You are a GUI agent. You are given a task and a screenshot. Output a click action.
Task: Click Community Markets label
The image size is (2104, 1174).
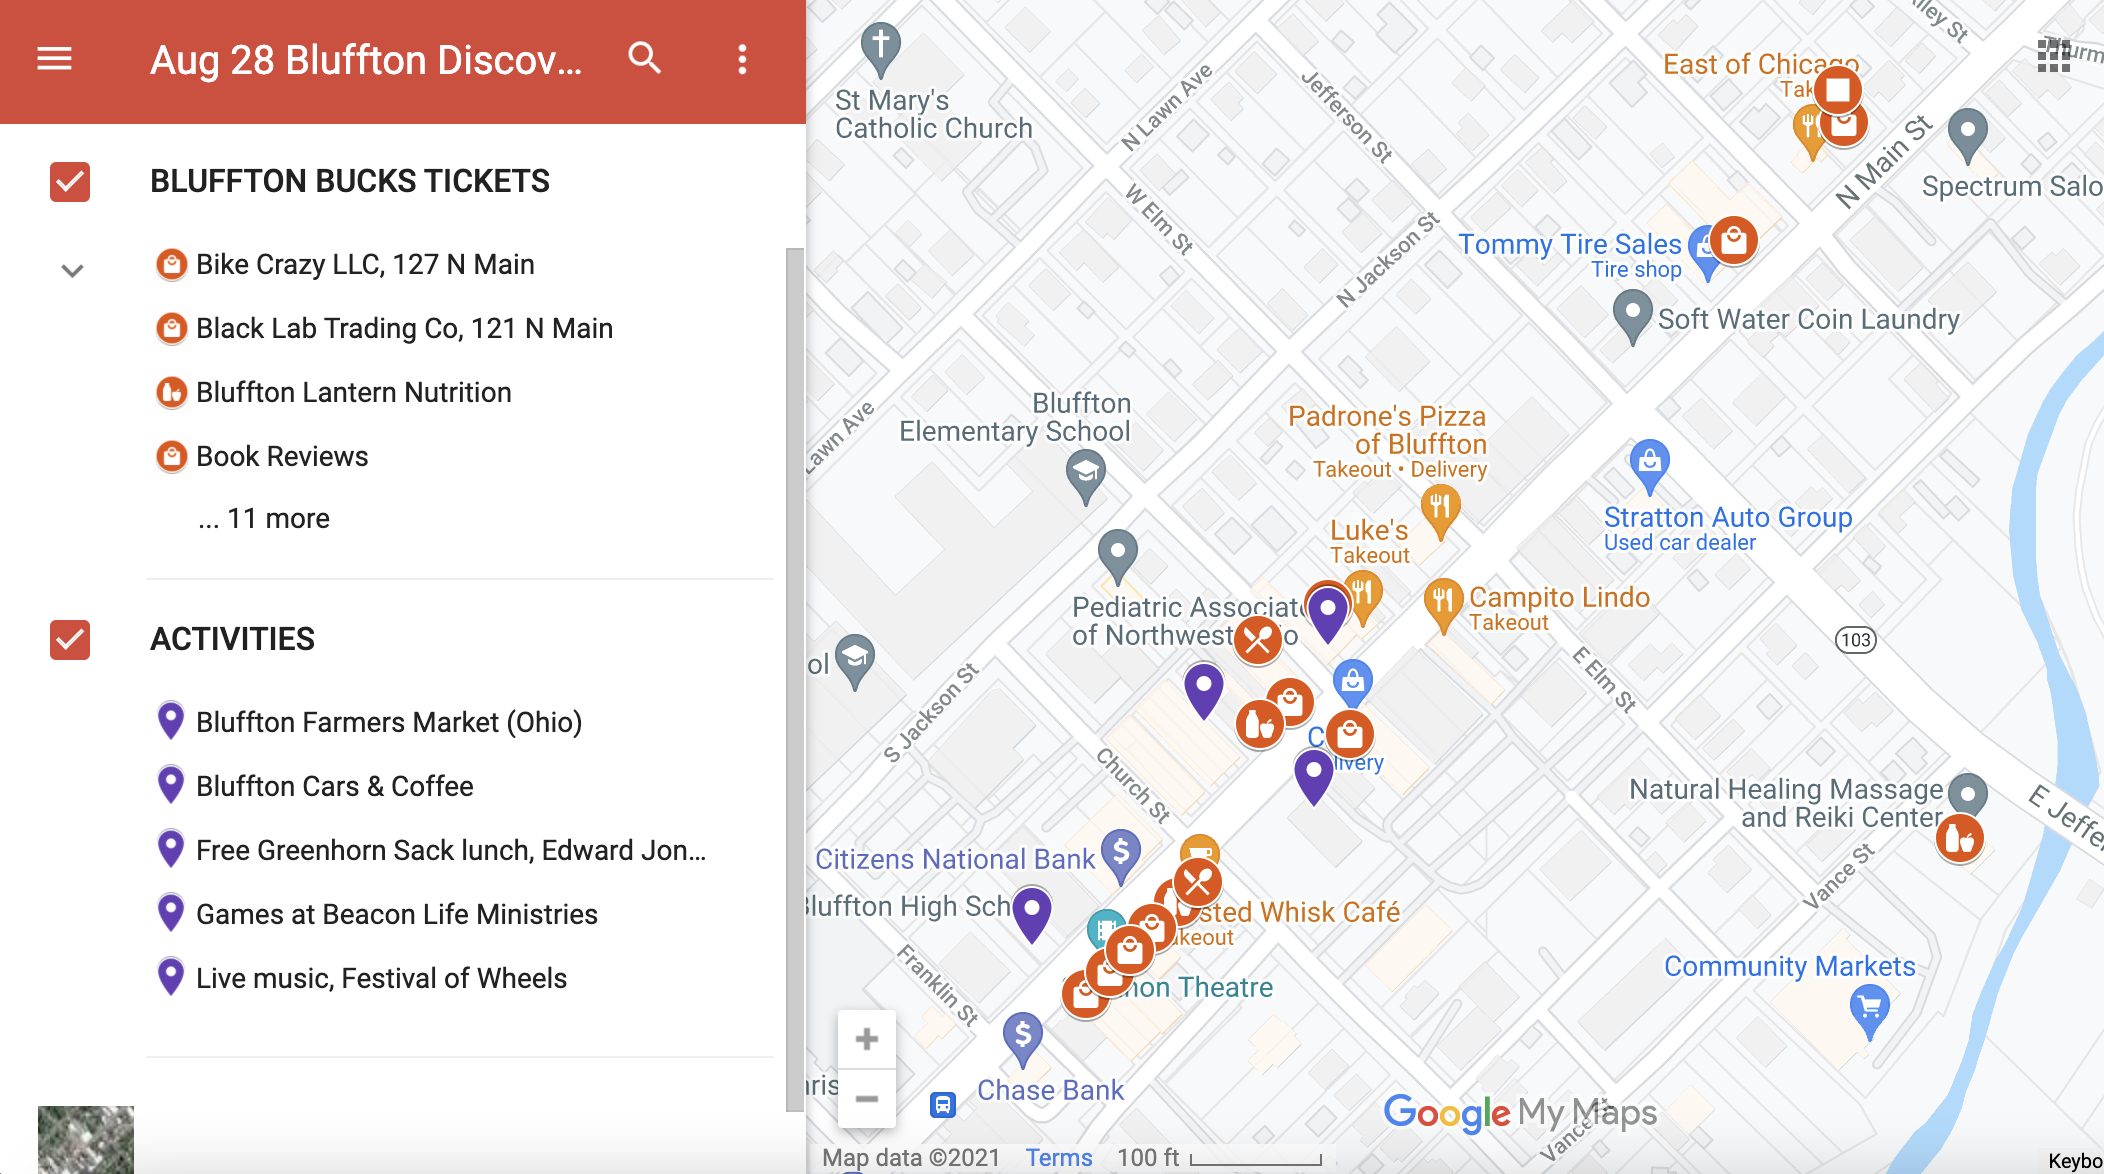click(x=1790, y=966)
